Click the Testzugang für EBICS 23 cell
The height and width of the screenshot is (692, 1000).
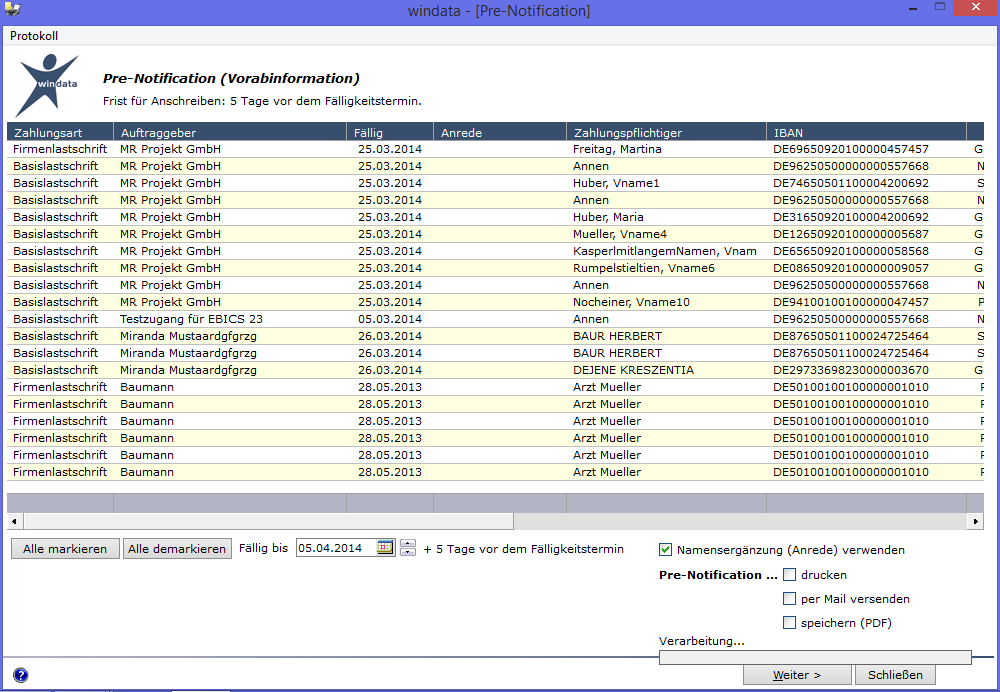coord(191,319)
